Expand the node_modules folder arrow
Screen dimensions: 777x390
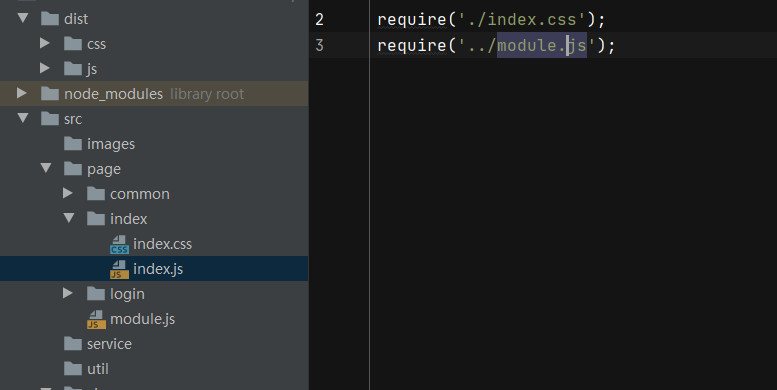pyautogui.click(x=22, y=93)
